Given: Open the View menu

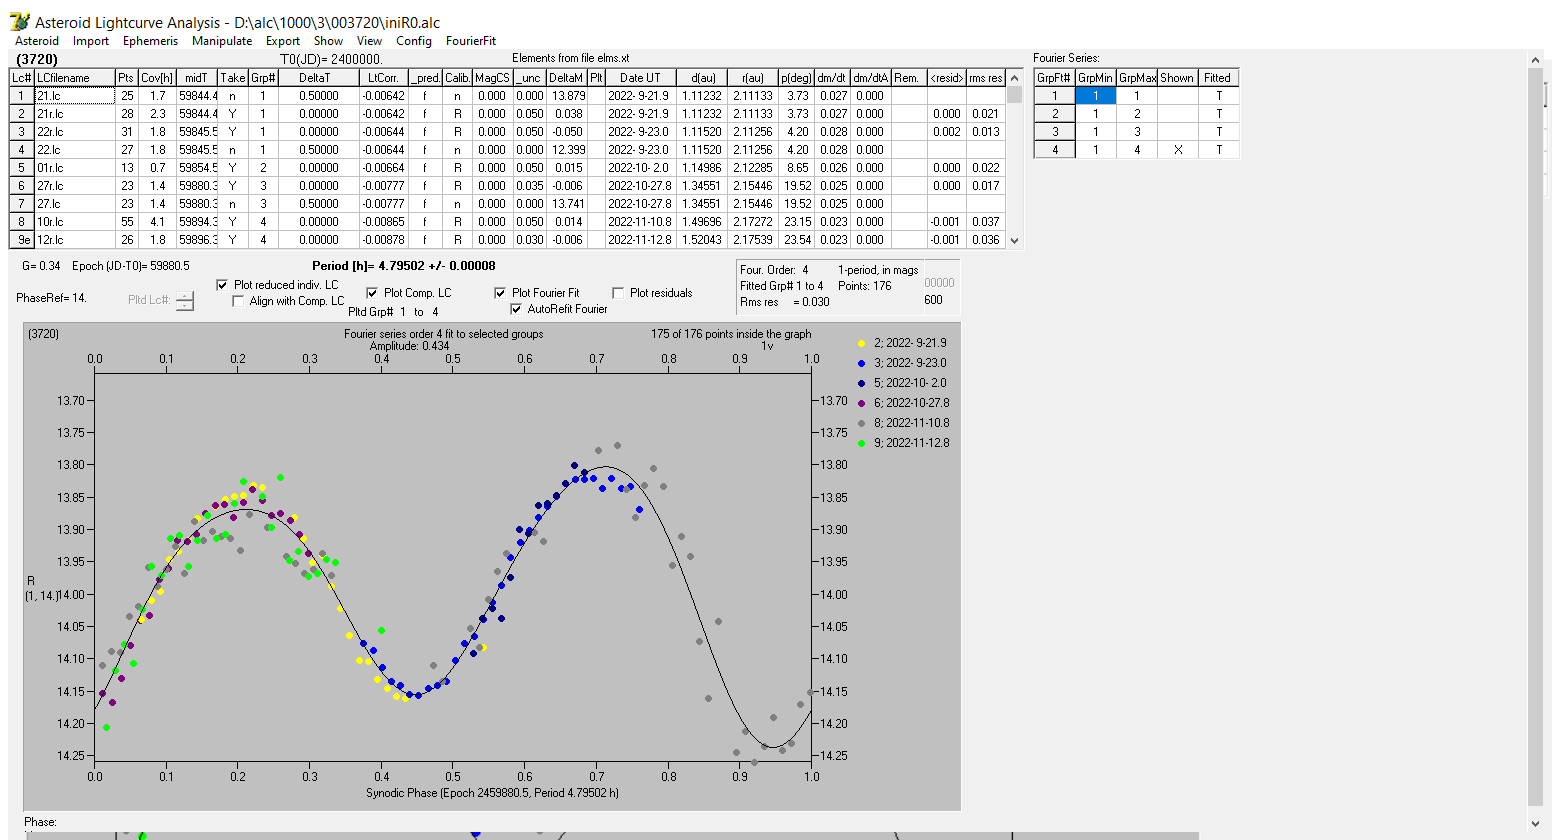Looking at the screenshot, I should click(x=370, y=41).
